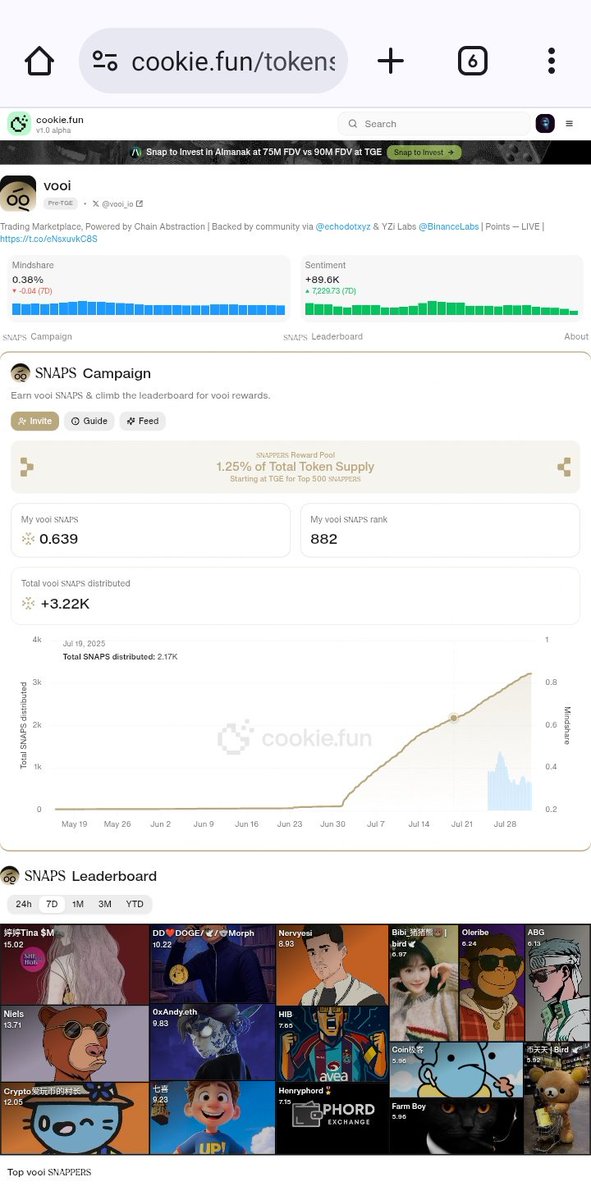Click the My vooi SNAPS rank value 882
This screenshot has width=591, height=1200.
324,539
